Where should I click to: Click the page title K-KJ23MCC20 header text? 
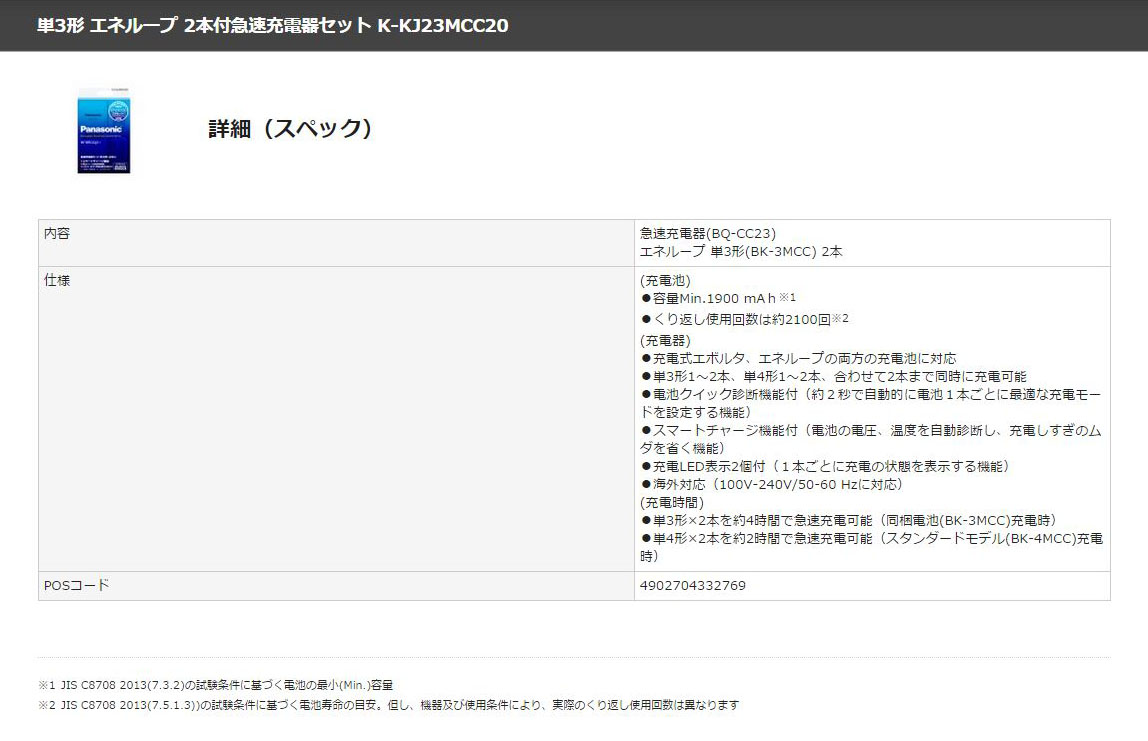tap(272, 26)
